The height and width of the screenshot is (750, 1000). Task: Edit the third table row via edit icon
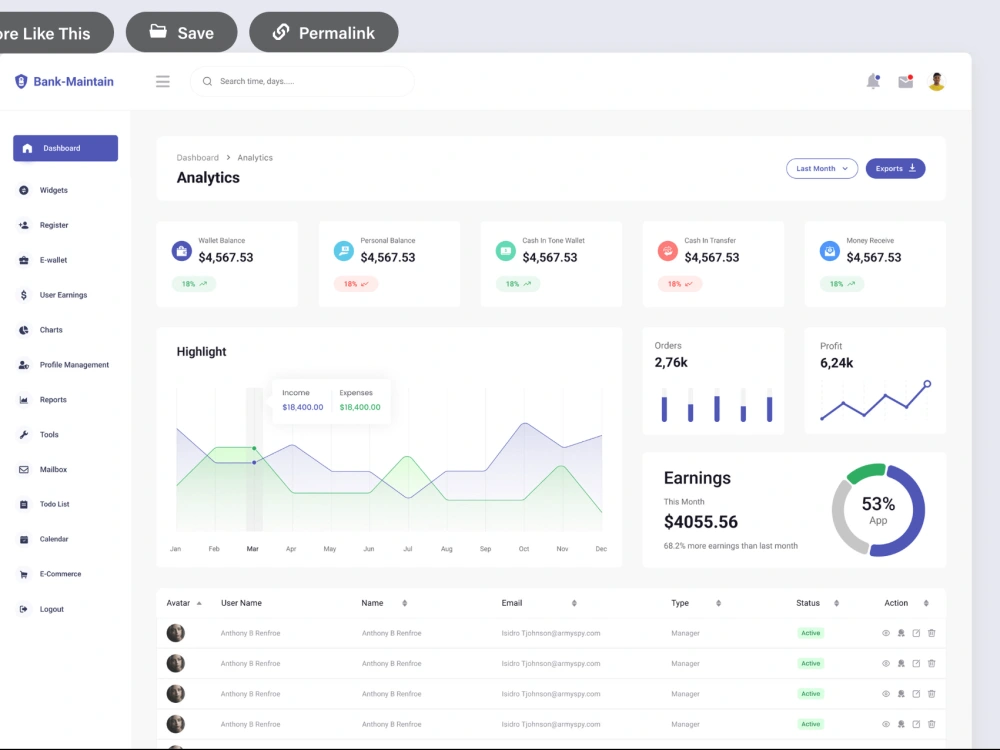[x=916, y=694]
